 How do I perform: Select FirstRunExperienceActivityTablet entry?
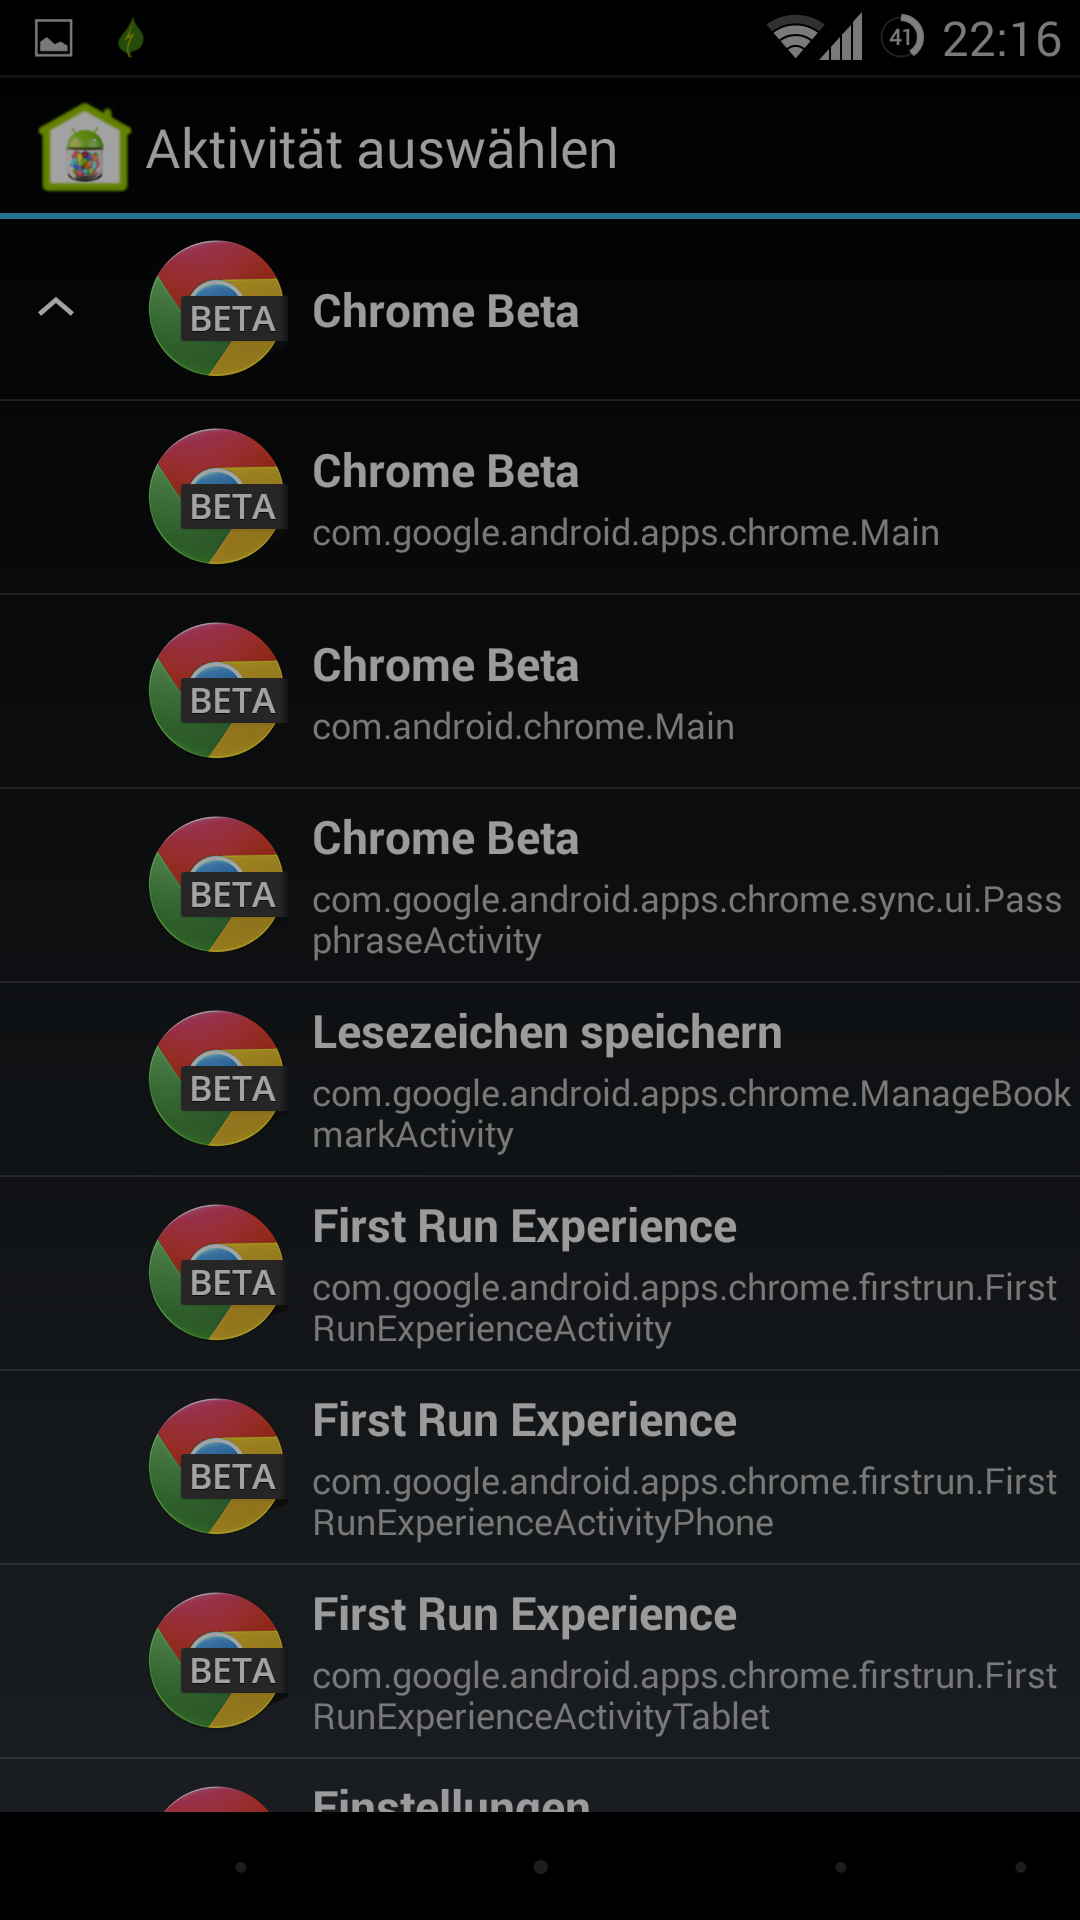(540, 1662)
